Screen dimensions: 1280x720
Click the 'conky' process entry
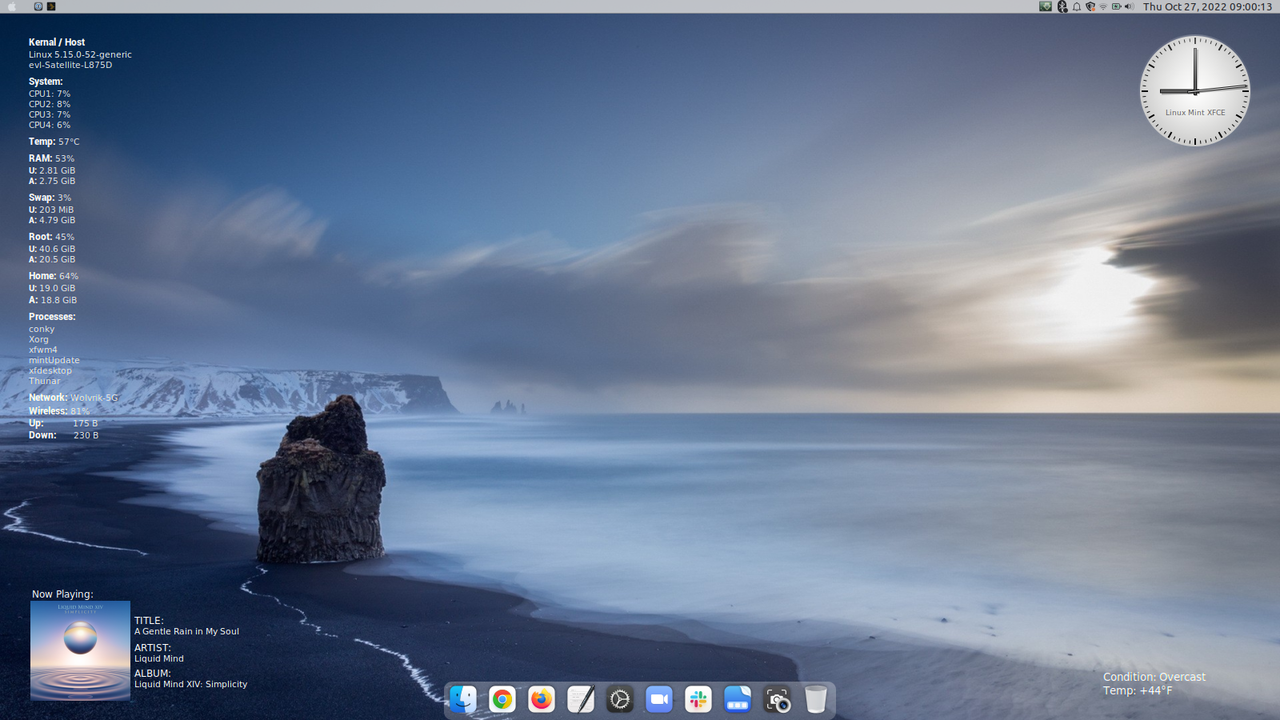click(x=42, y=329)
